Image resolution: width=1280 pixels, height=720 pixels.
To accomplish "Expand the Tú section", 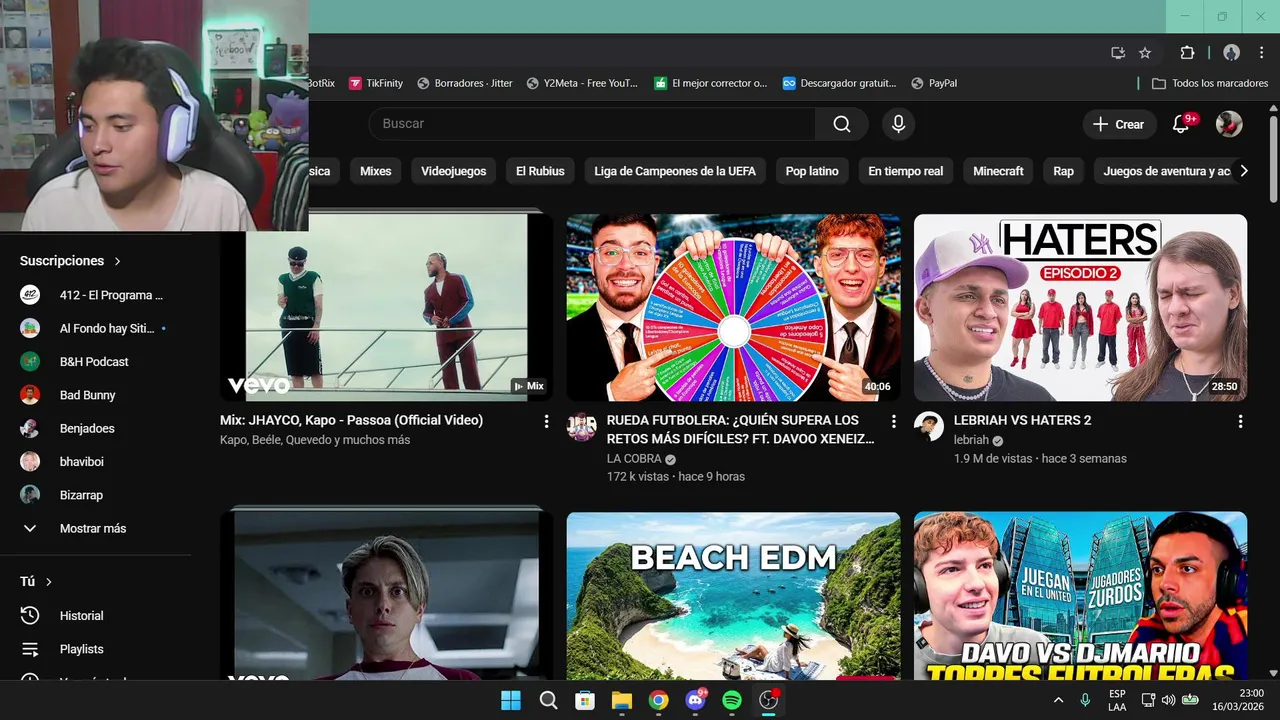I will [36, 581].
